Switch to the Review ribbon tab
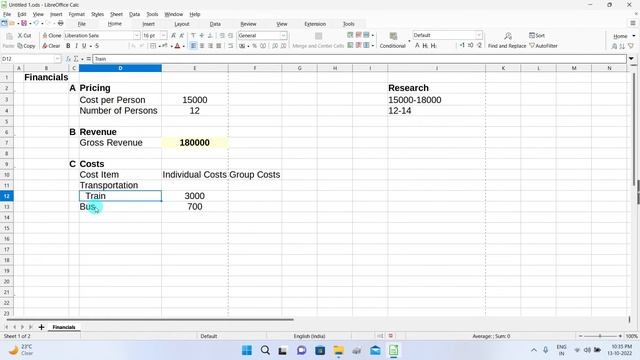640x360 pixels. [x=248, y=24]
